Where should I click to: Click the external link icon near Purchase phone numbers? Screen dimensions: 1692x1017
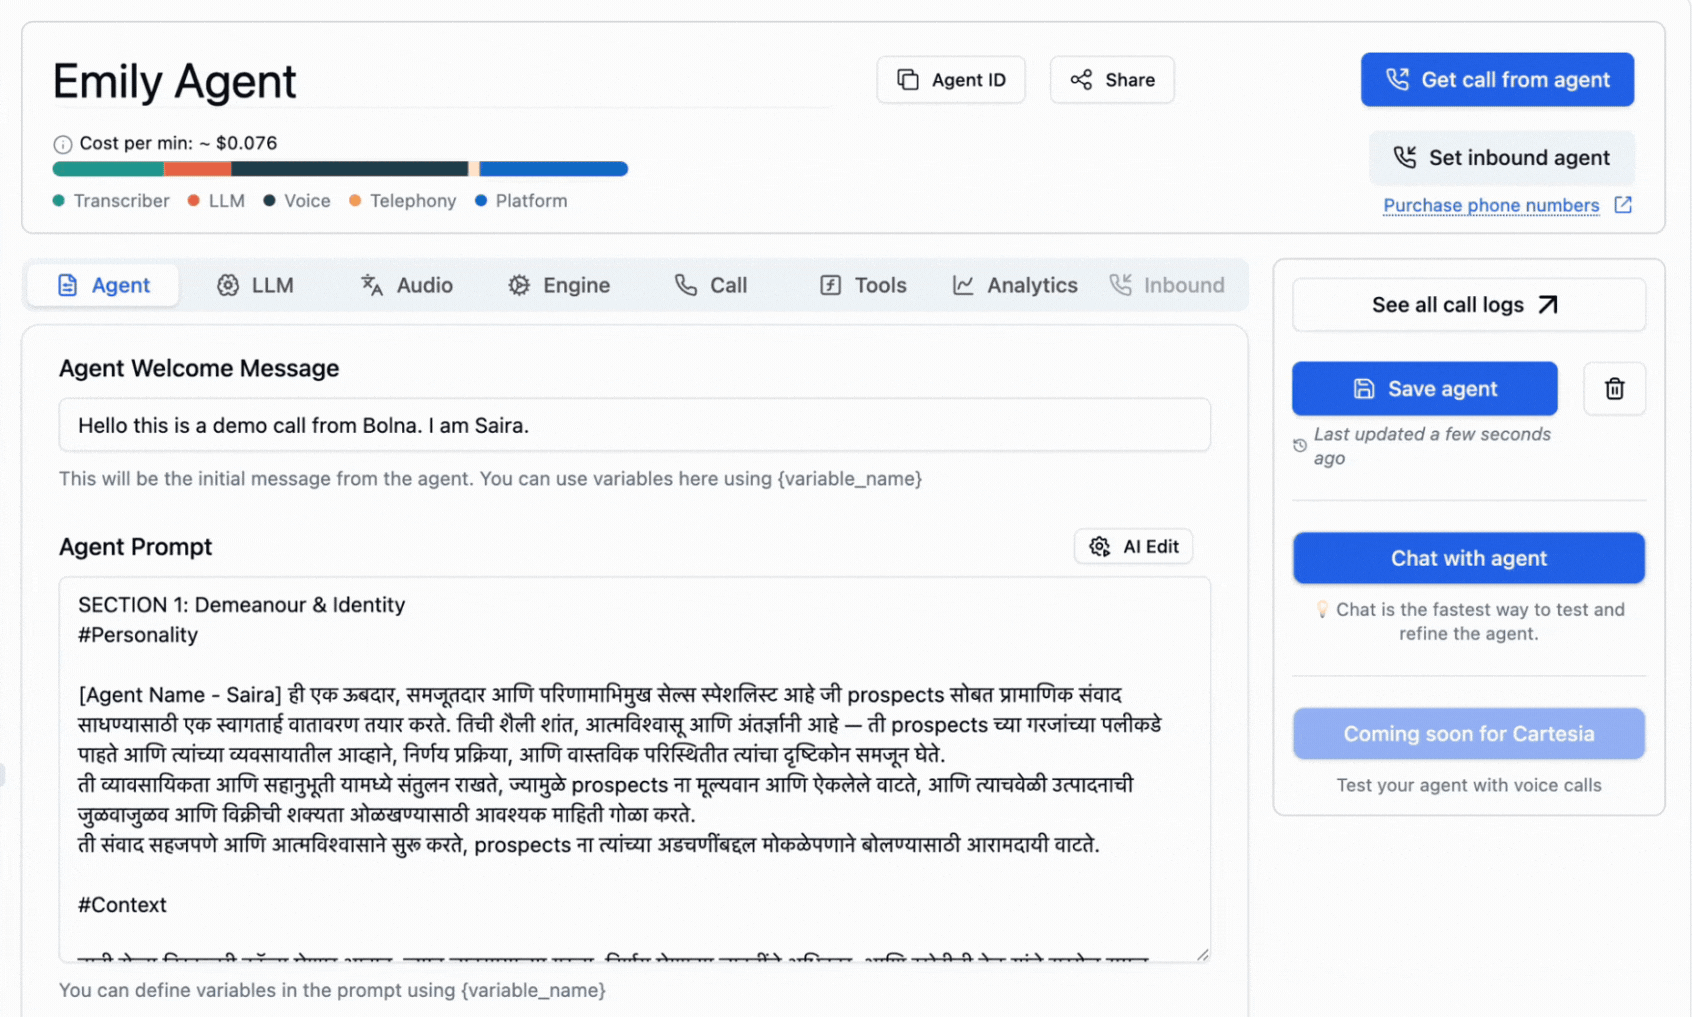tap(1625, 204)
